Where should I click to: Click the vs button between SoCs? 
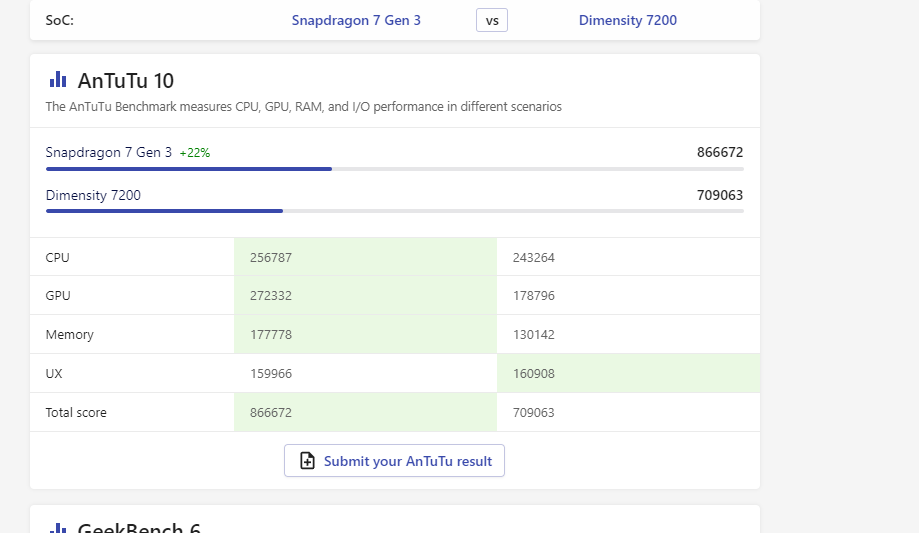492,21
